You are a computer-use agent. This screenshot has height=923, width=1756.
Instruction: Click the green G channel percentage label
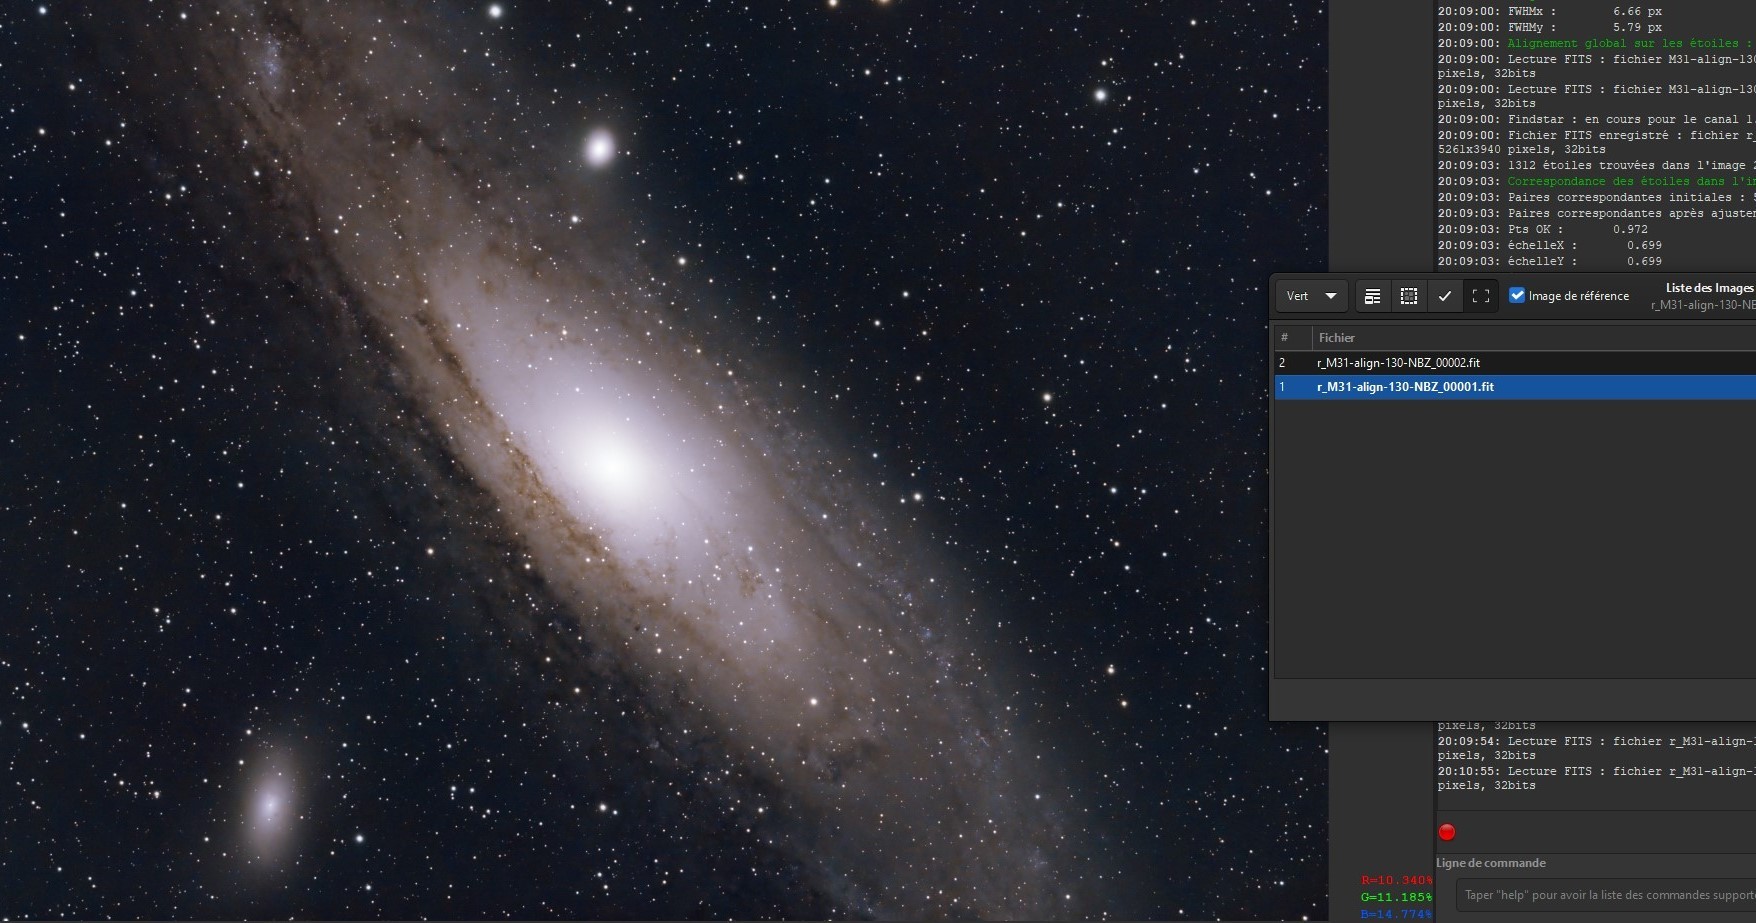click(x=1396, y=897)
